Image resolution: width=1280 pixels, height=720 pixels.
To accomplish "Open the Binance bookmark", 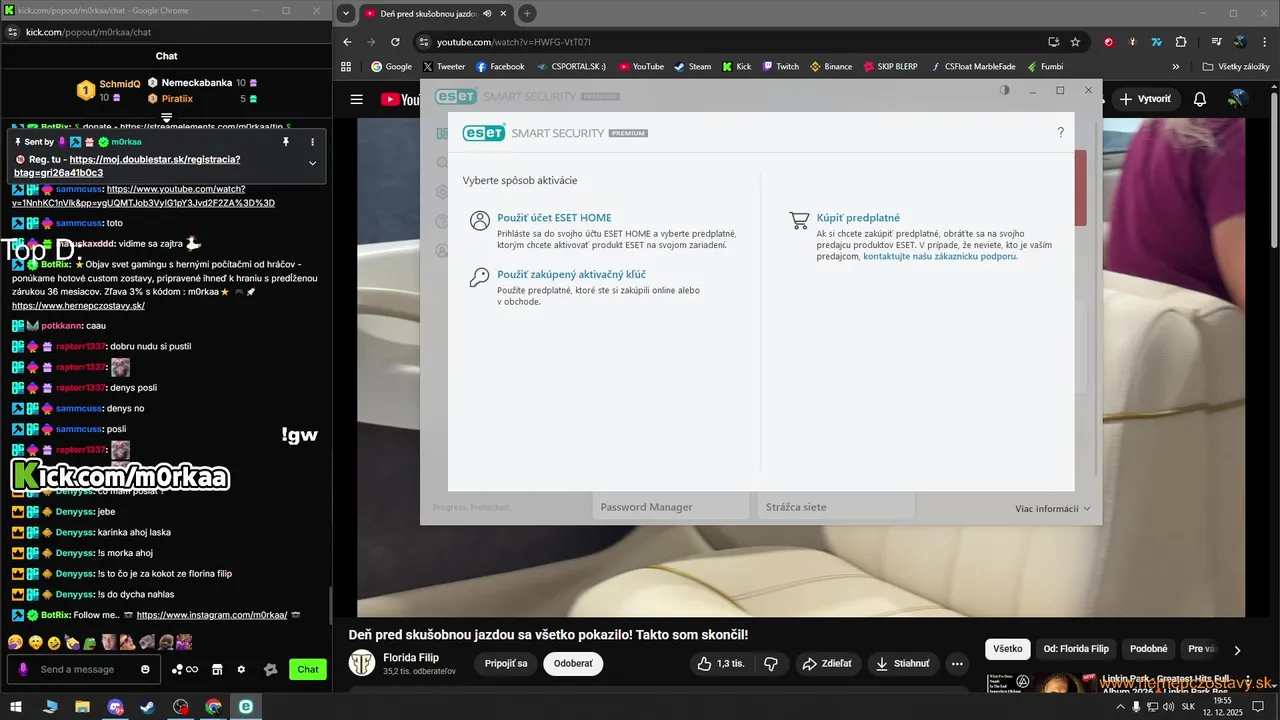I will (x=830, y=67).
